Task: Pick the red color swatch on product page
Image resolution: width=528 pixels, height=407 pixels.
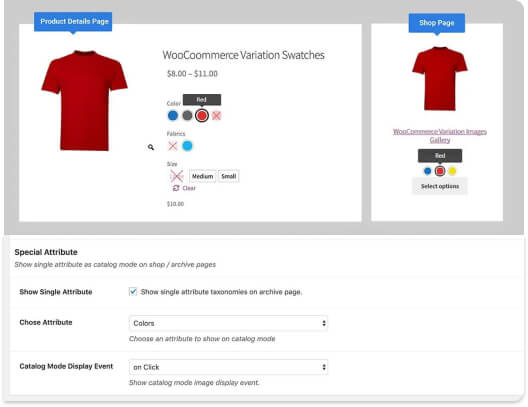Action: pos(202,116)
